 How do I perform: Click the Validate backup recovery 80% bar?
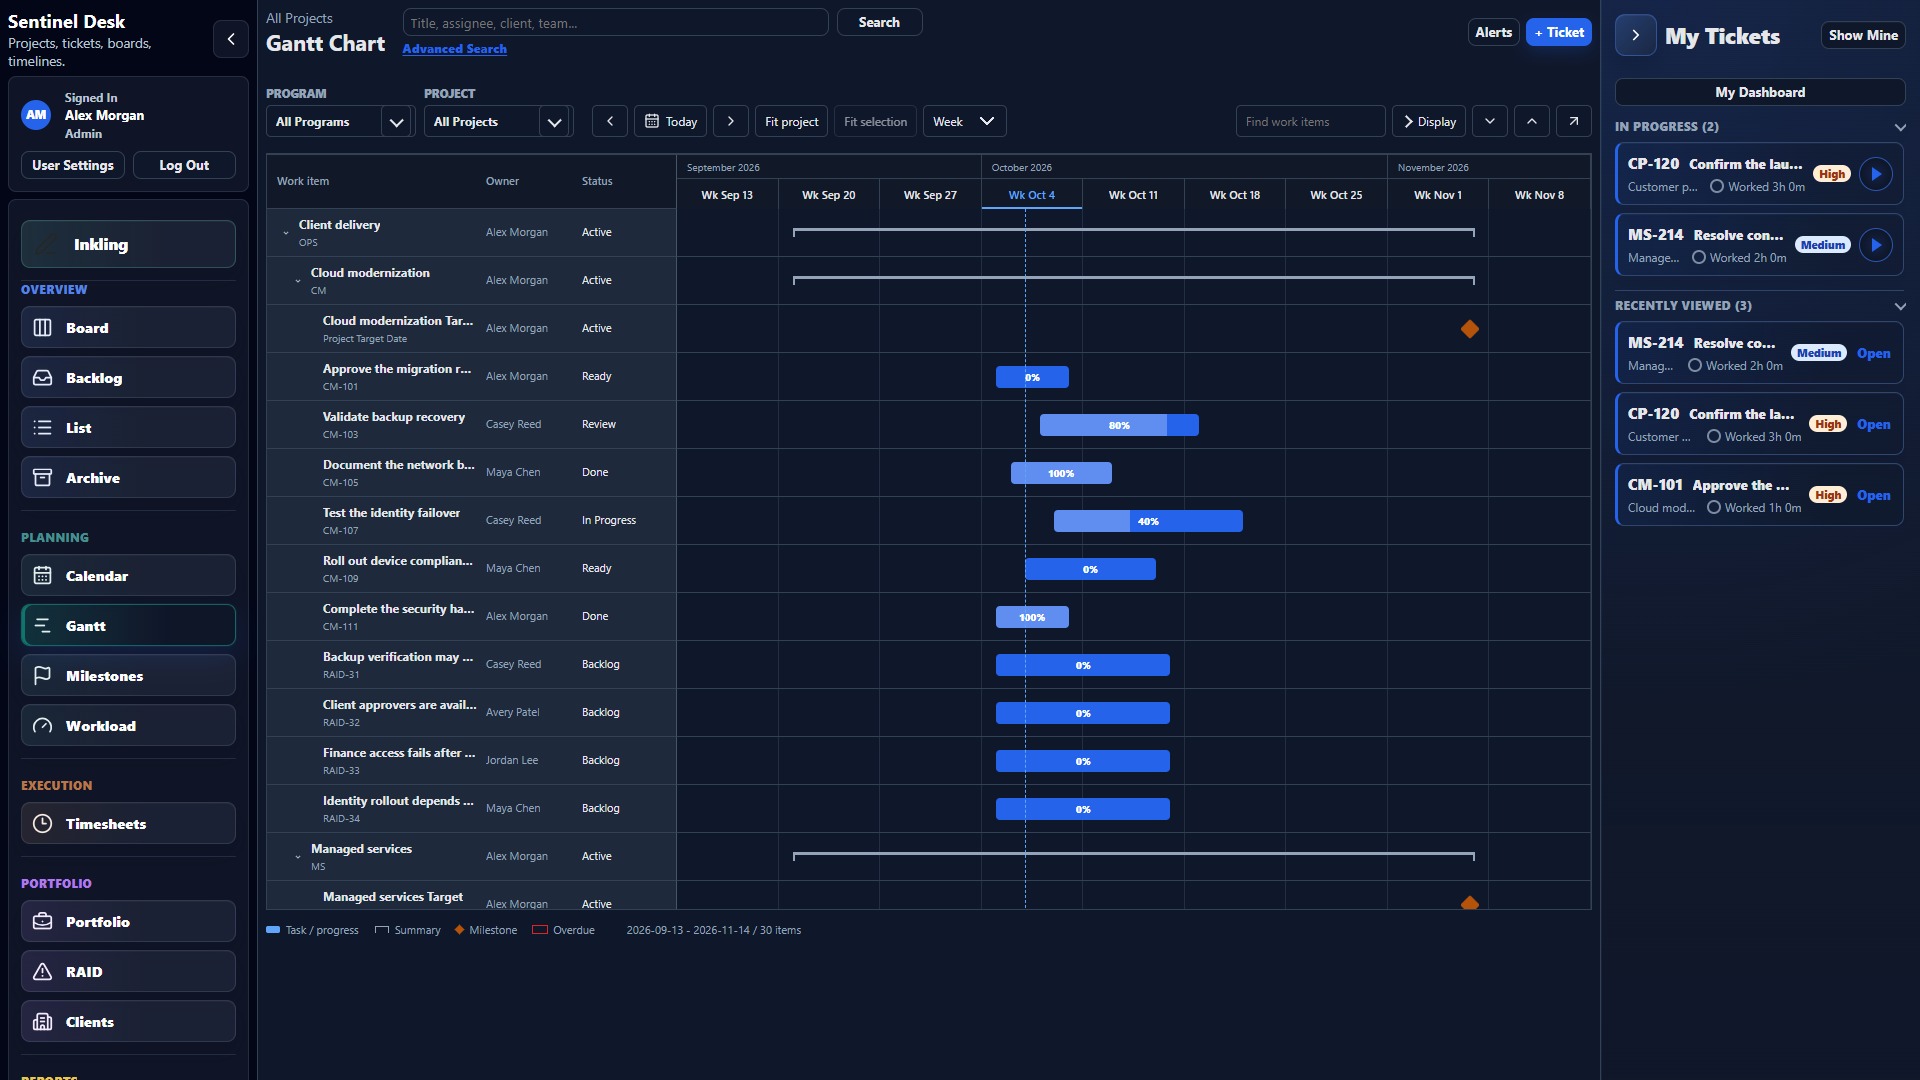[1119, 425]
